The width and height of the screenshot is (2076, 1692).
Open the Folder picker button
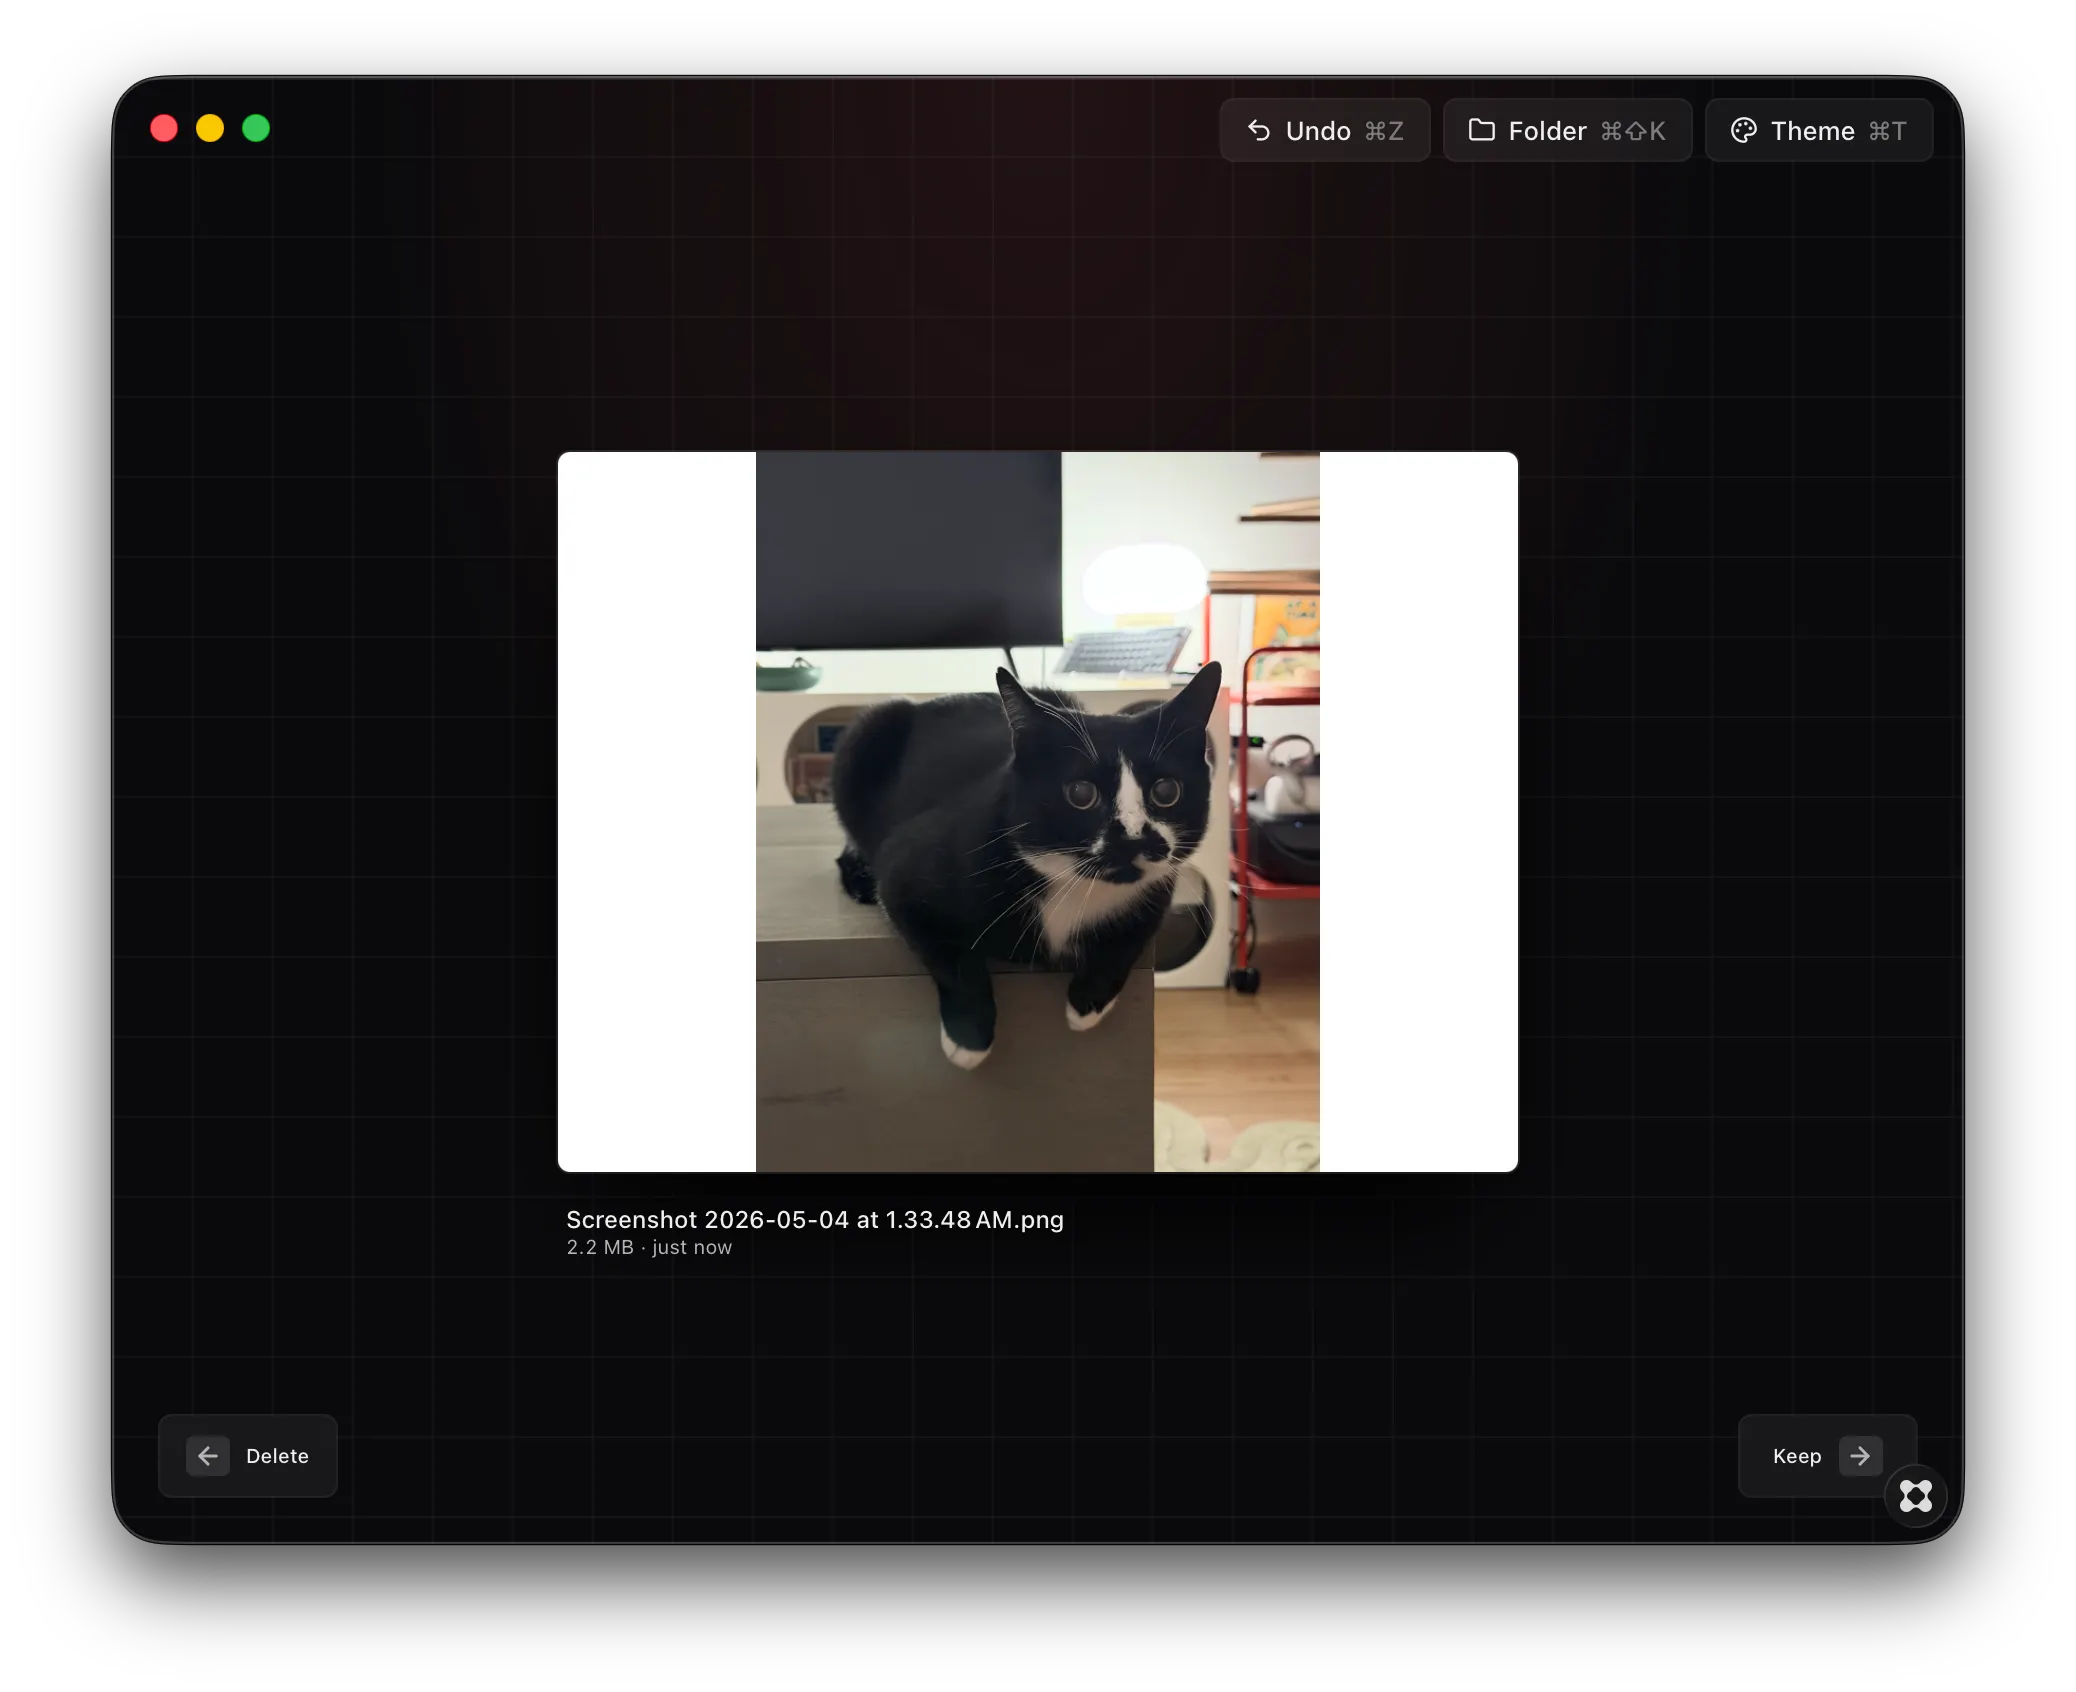1567,131
